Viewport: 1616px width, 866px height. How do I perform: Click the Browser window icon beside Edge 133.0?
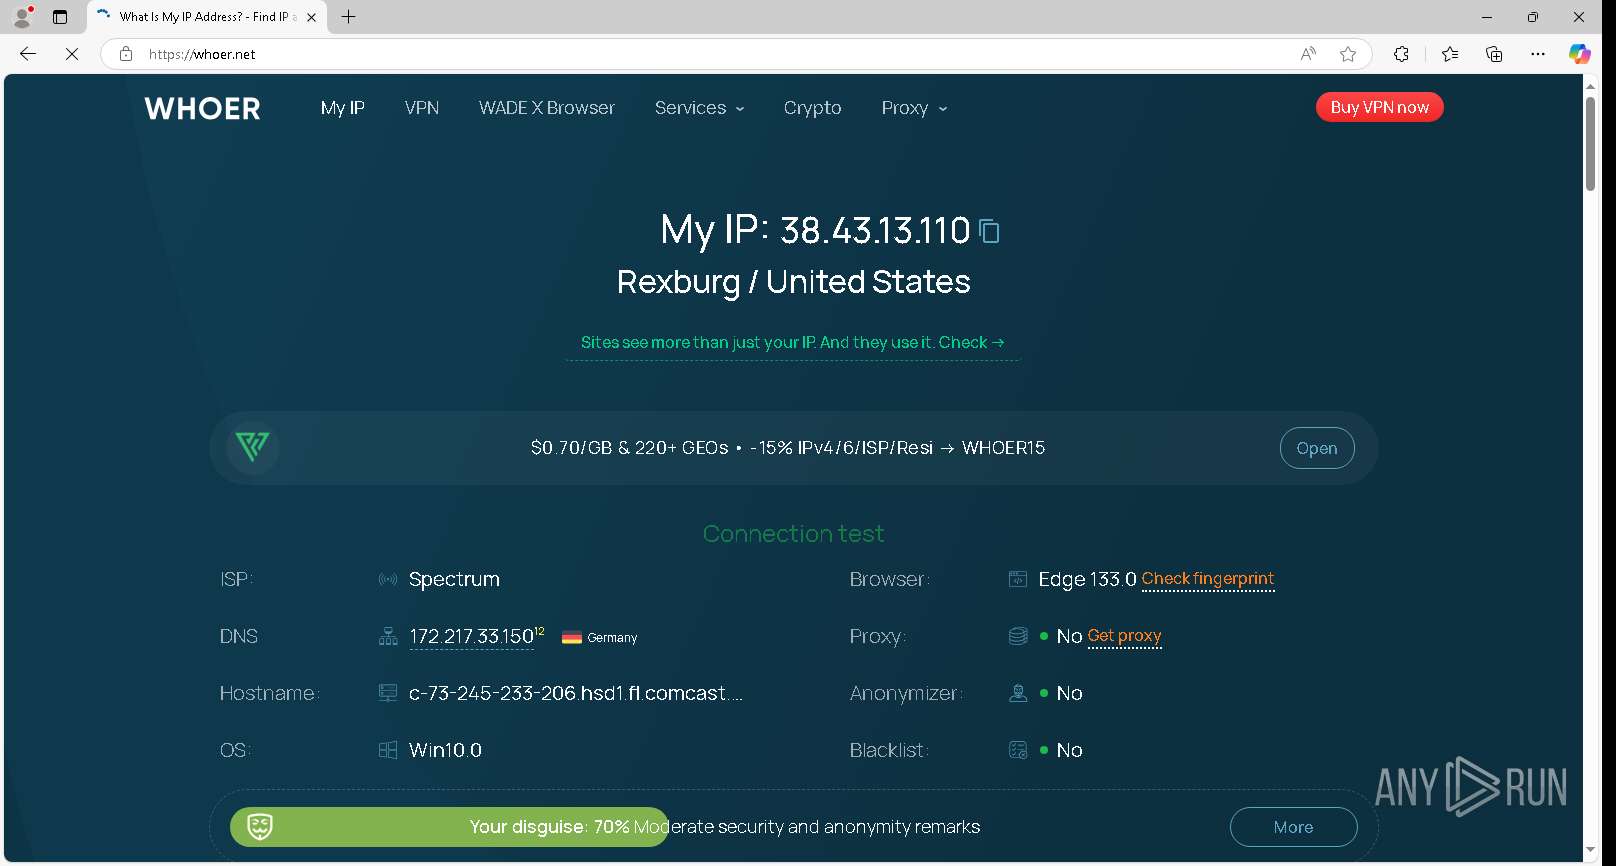1018,579
